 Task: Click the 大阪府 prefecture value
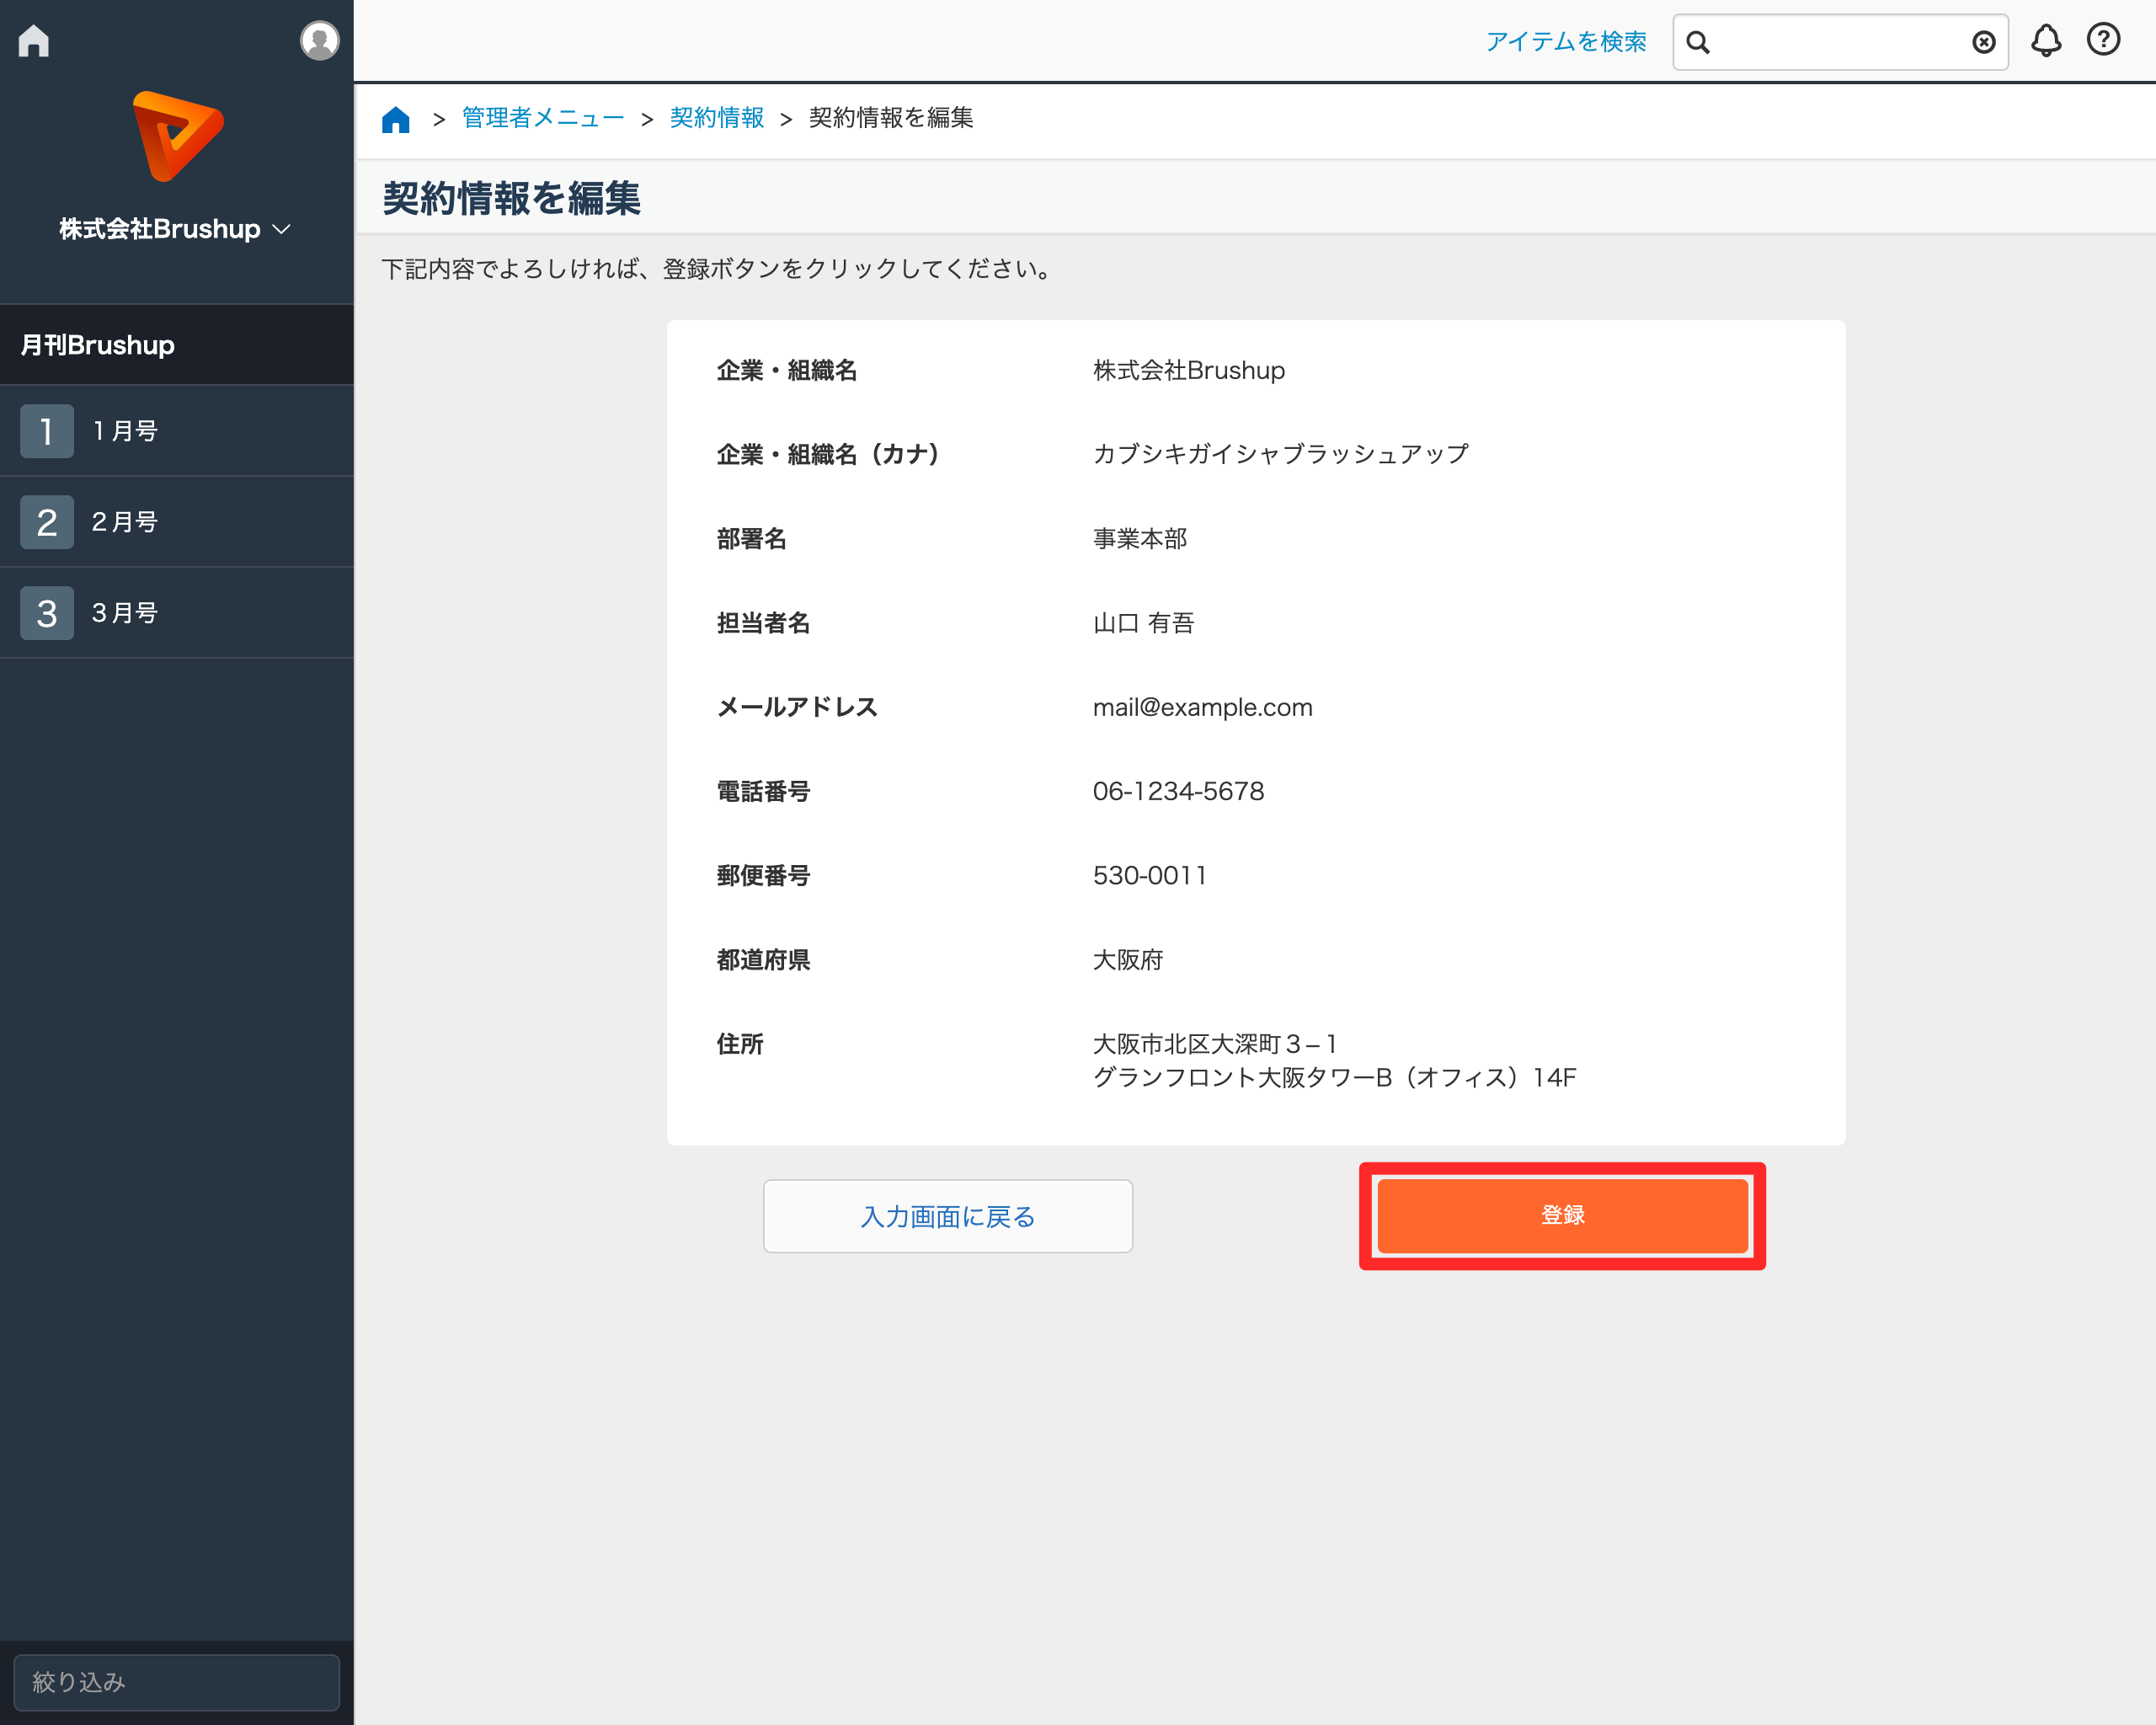coord(1128,960)
